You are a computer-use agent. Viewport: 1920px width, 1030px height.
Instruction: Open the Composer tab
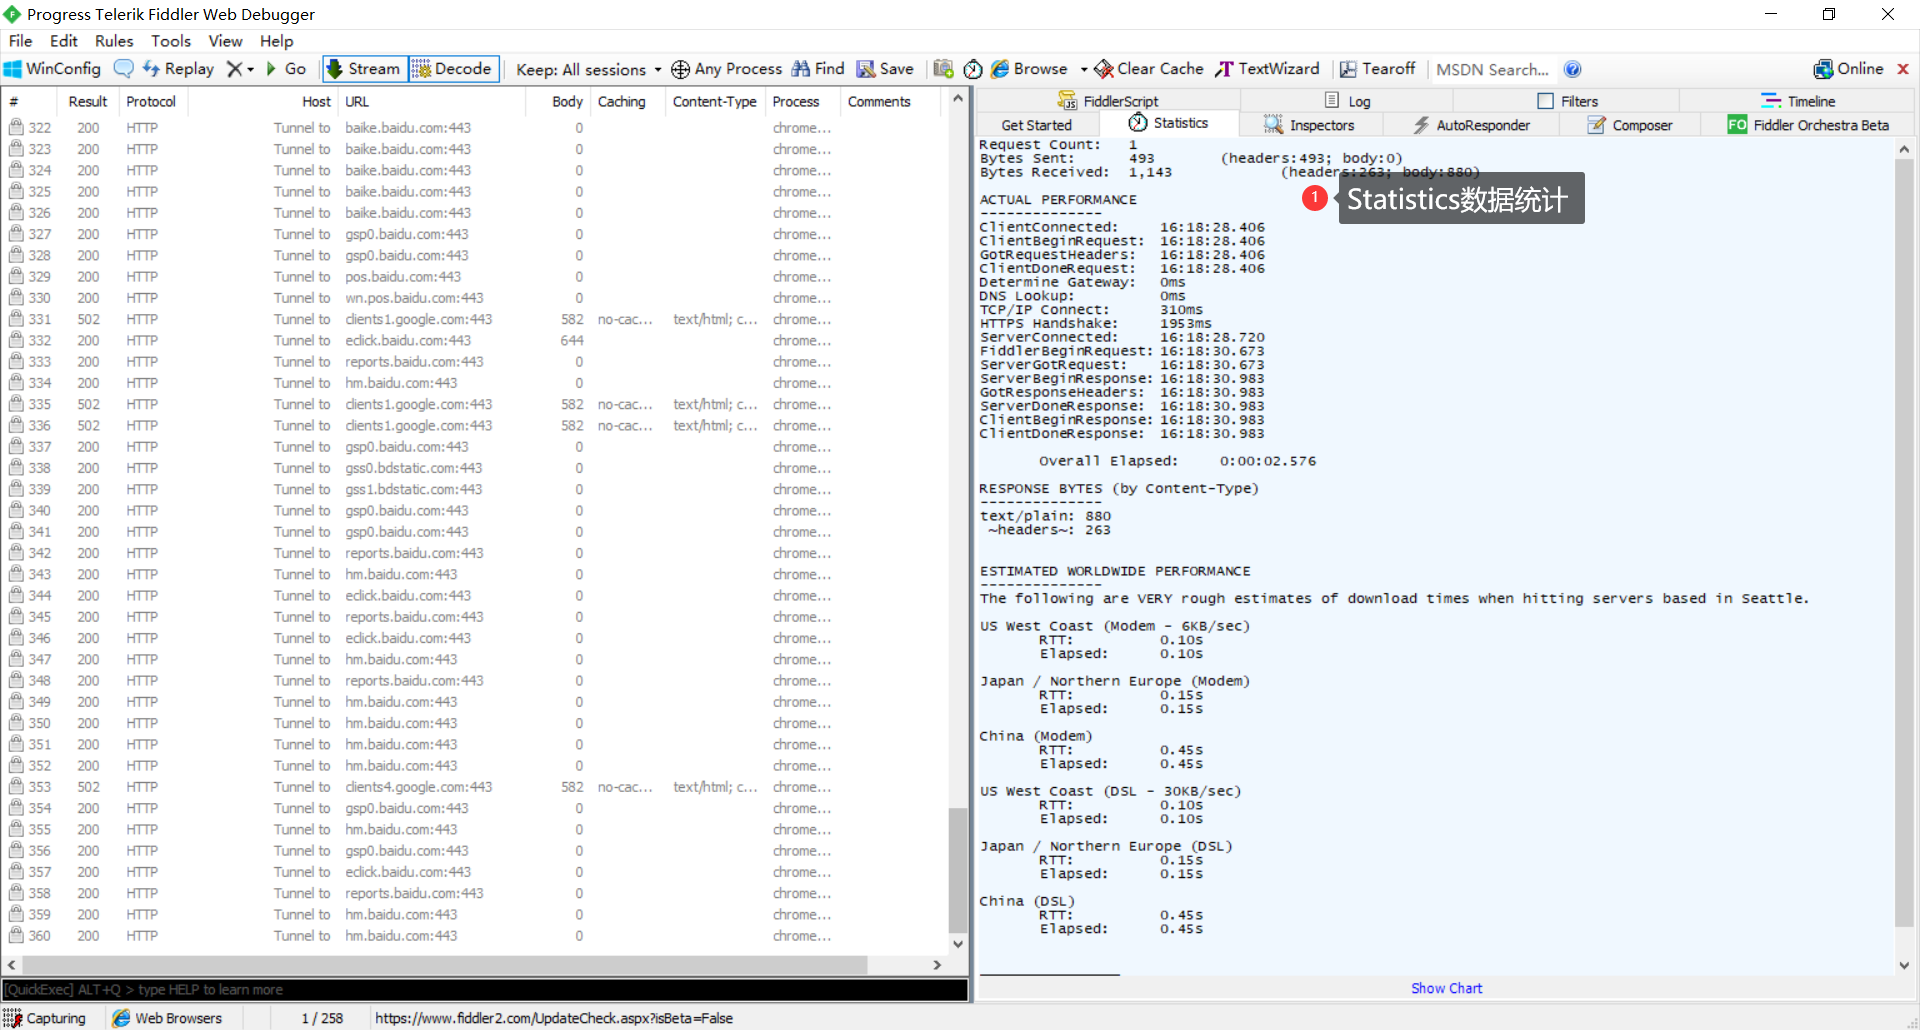click(x=1629, y=125)
